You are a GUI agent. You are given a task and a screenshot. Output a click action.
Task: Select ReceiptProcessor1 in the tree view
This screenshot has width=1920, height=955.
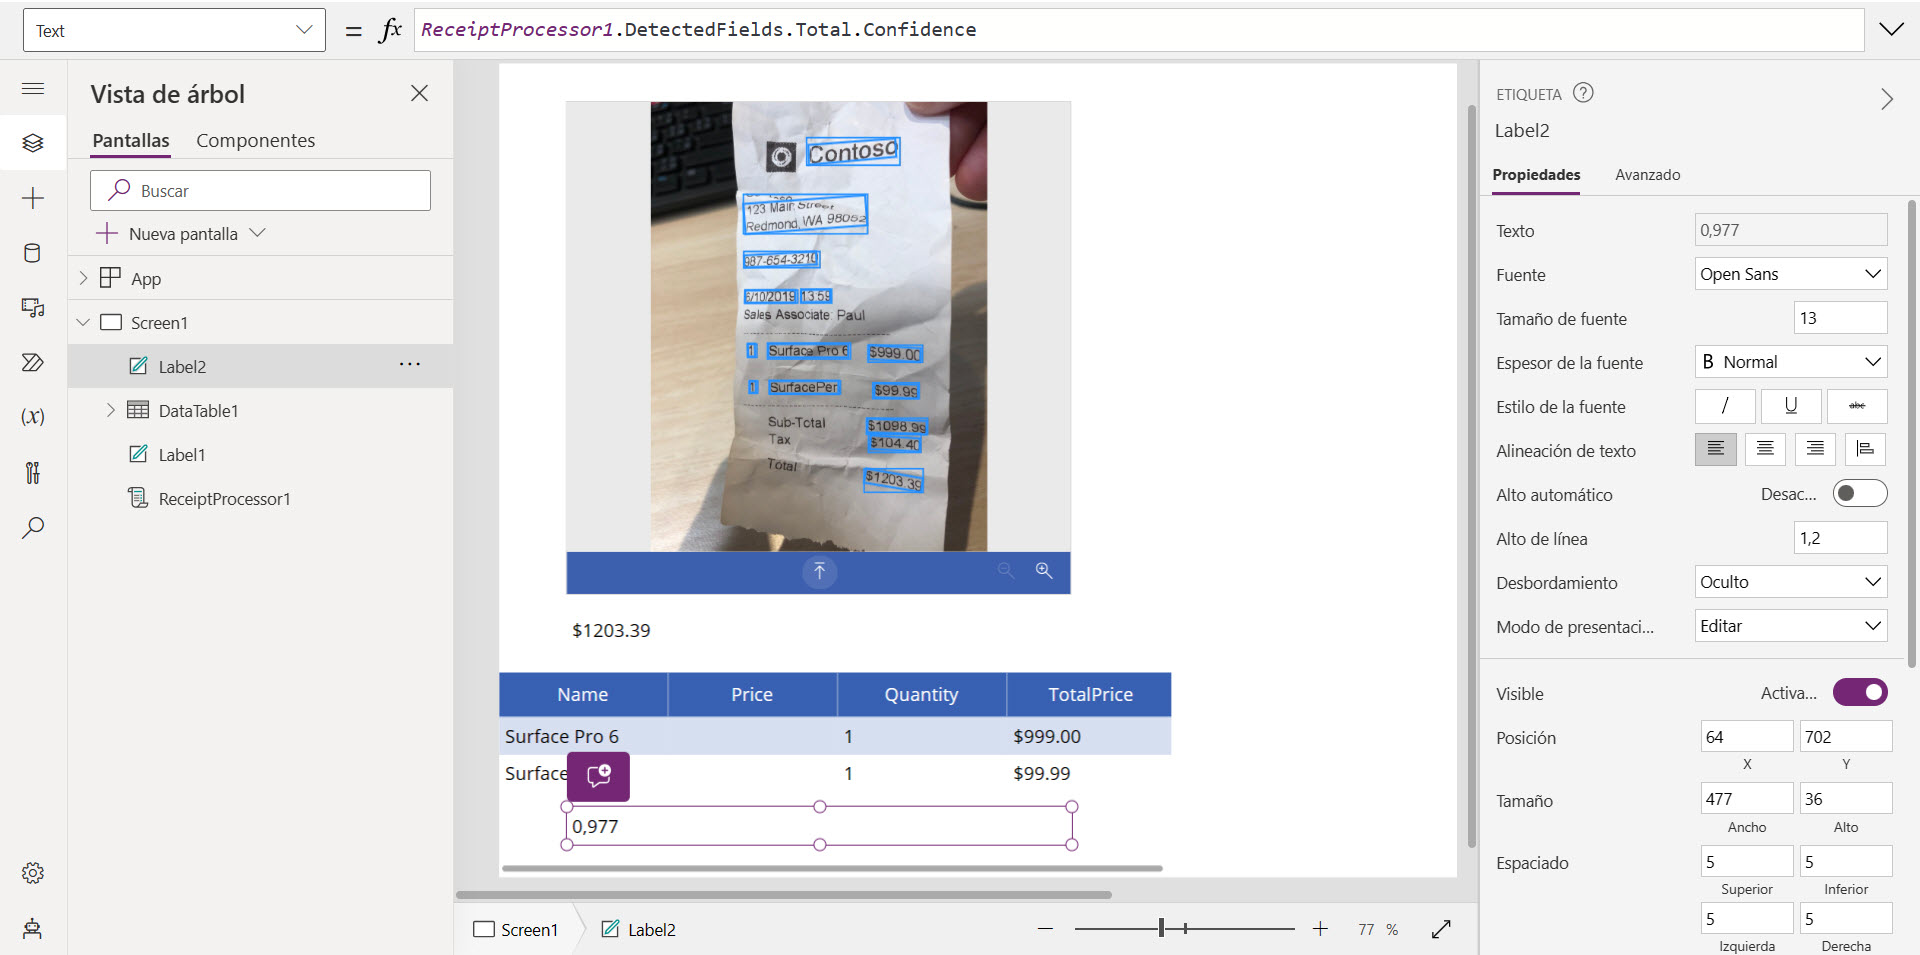260,498
